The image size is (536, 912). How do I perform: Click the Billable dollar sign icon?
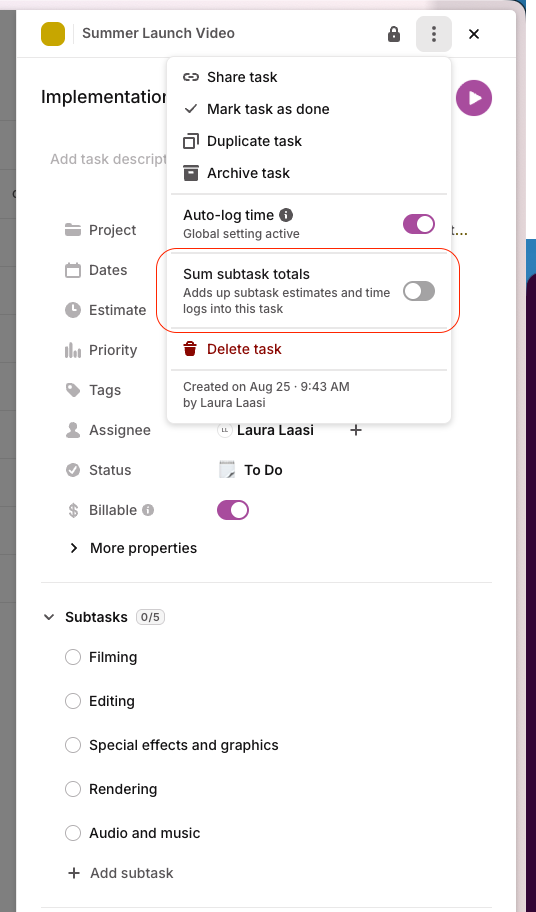coord(73,510)
